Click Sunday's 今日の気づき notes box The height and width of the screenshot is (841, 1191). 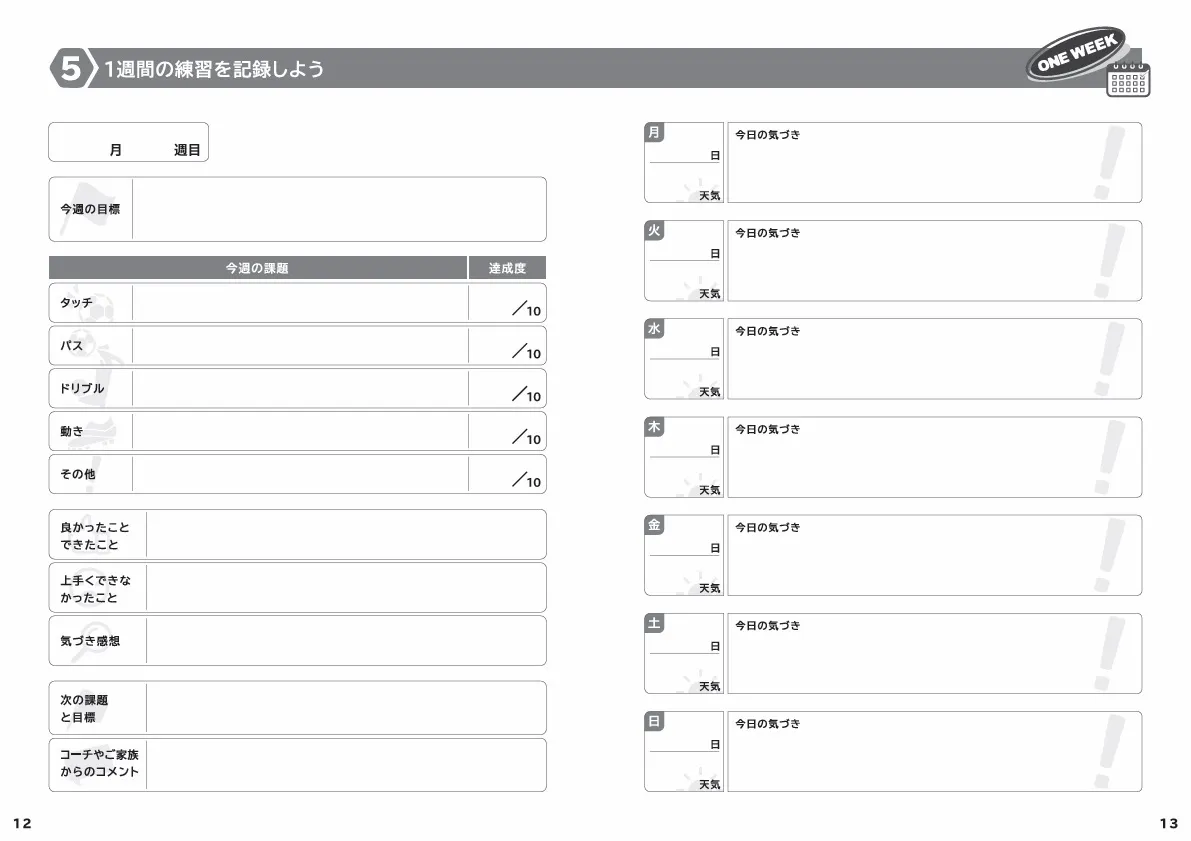click(x=934, y=752)
